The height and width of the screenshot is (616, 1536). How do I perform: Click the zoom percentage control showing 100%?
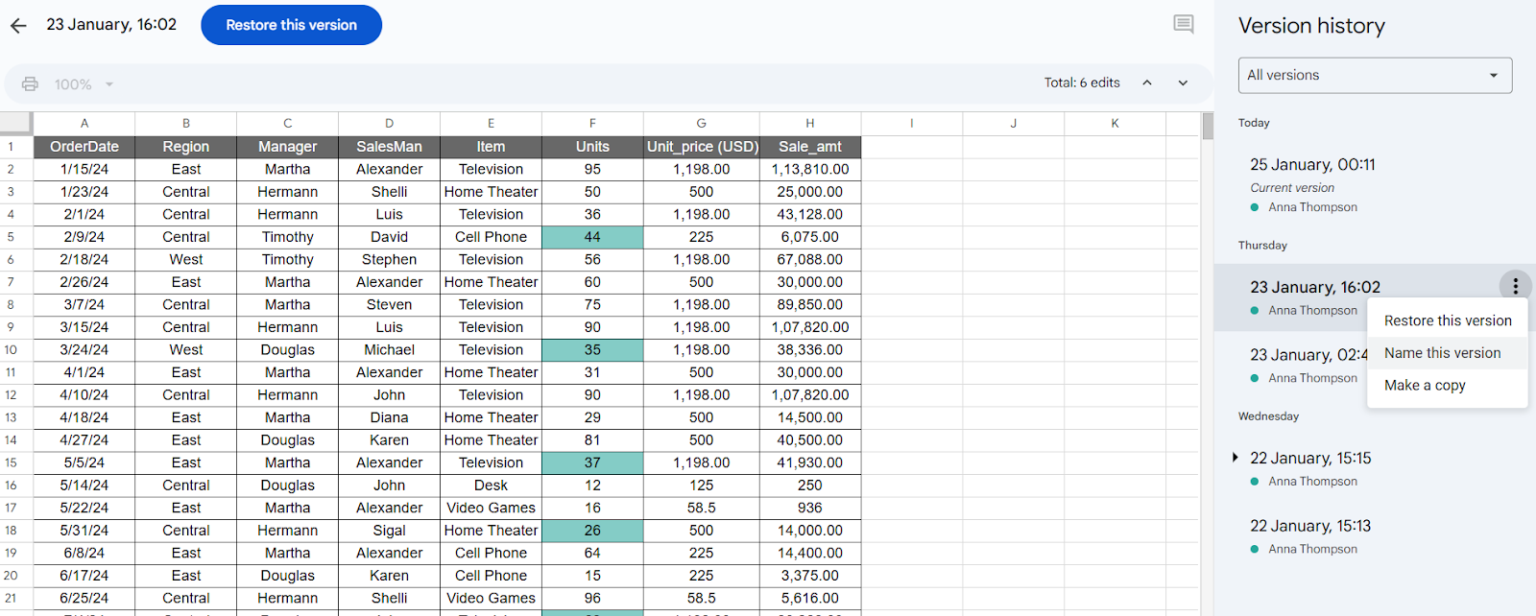pos(75,84)
